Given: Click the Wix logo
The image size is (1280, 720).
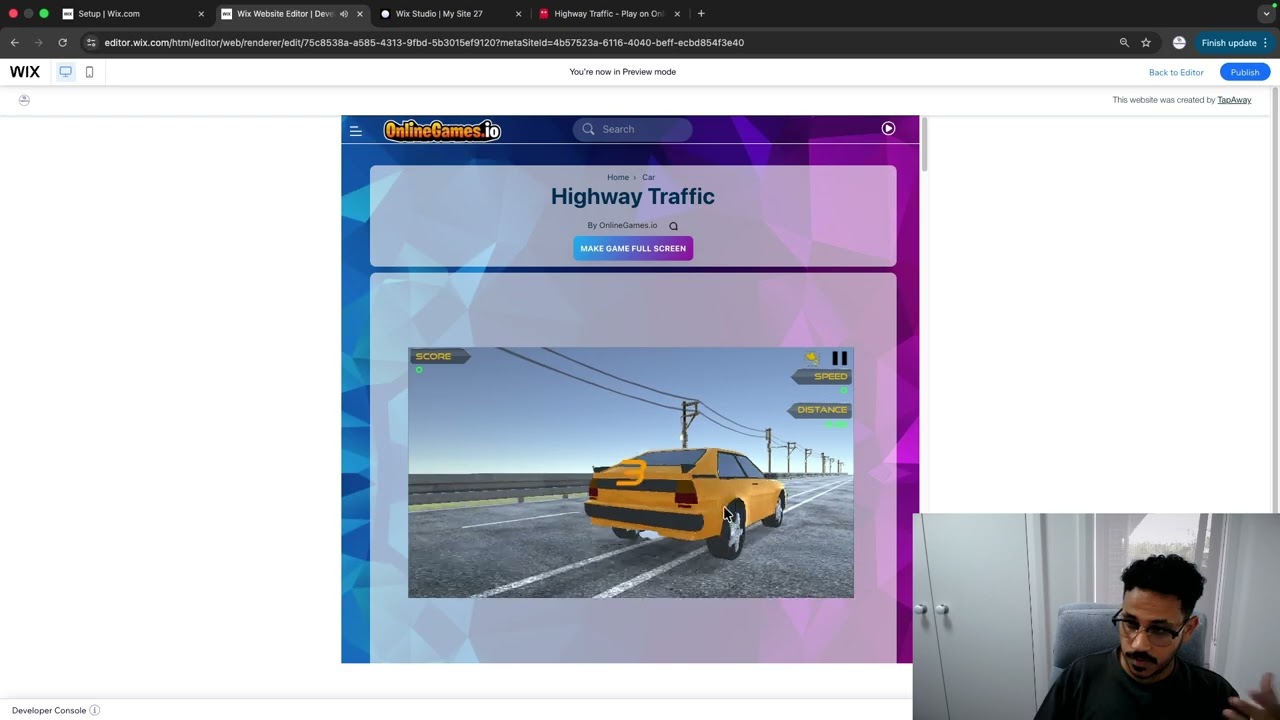Looking at the screenshot, I should click(25, 72).
